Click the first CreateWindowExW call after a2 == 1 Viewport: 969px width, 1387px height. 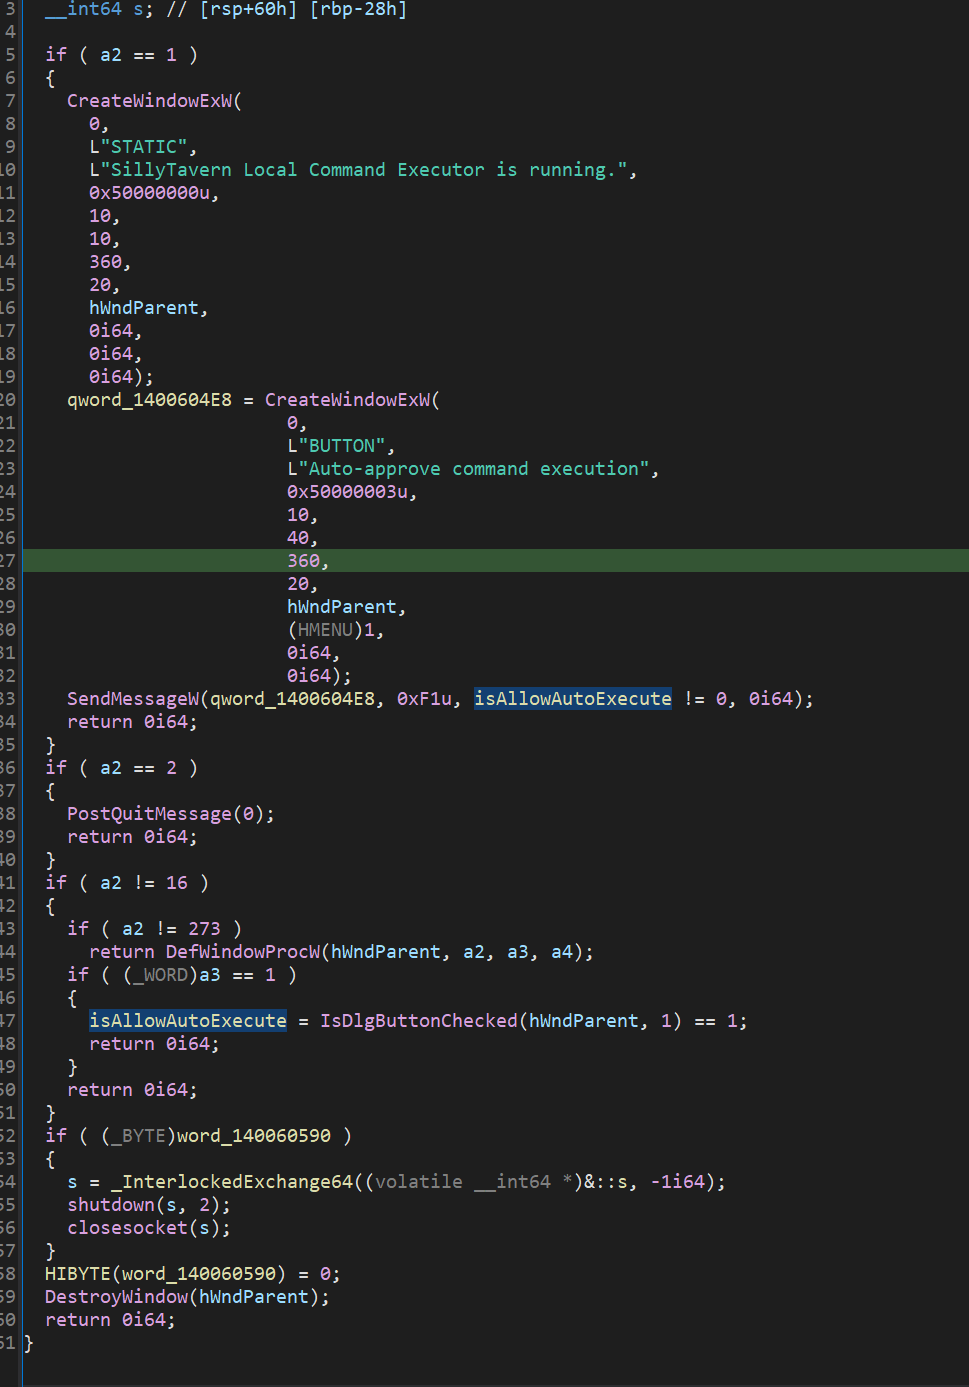tap(149, 101)
